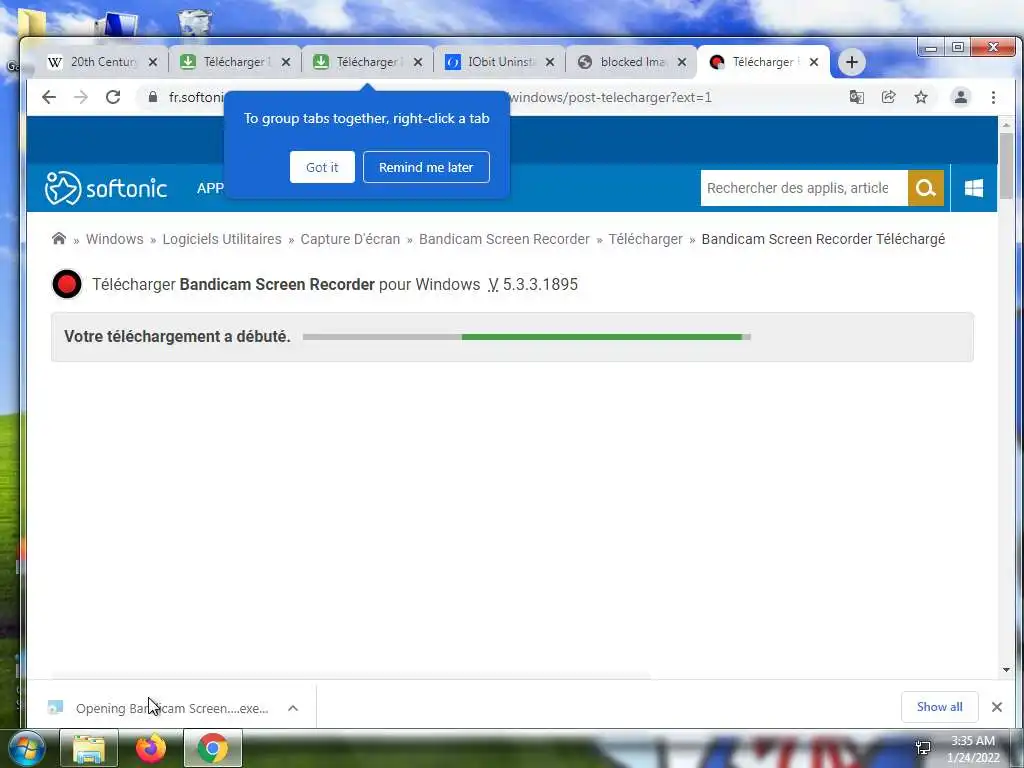Open the Télécharger breadcrumb link
The height and width of the screenshot is (768, 1024).
click(645, 239)
